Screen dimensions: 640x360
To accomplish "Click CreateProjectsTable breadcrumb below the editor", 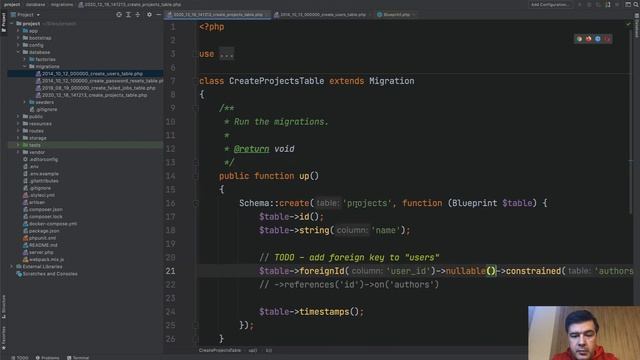I will [x=220, y=350].
